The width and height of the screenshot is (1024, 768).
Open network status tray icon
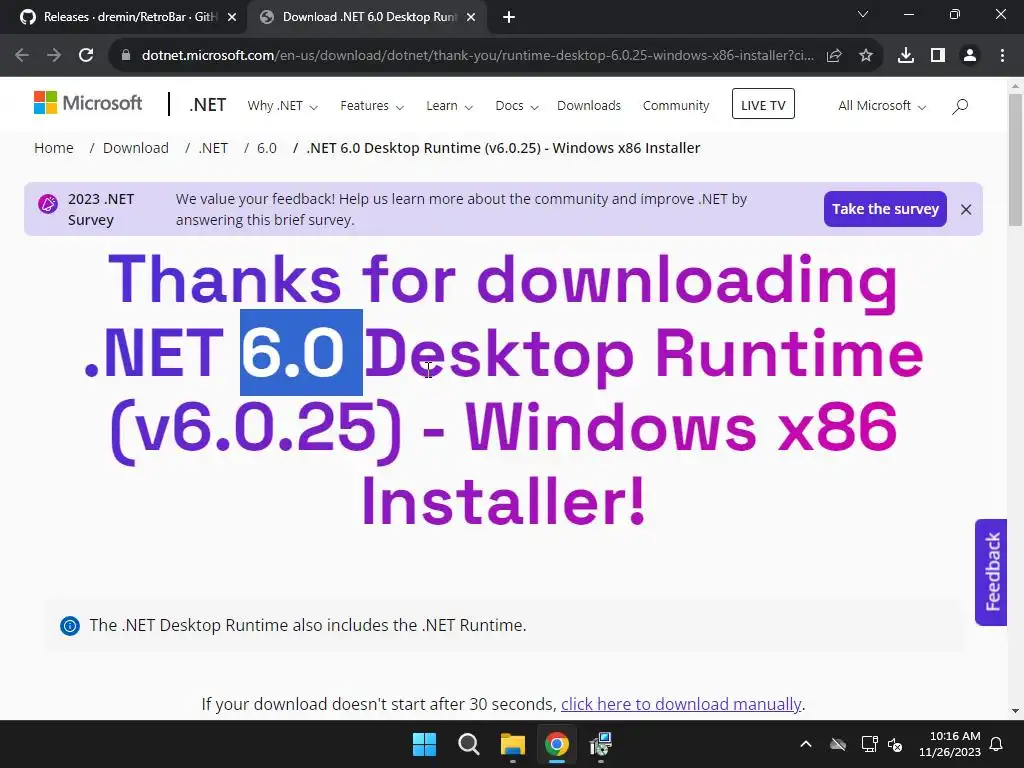869,744
